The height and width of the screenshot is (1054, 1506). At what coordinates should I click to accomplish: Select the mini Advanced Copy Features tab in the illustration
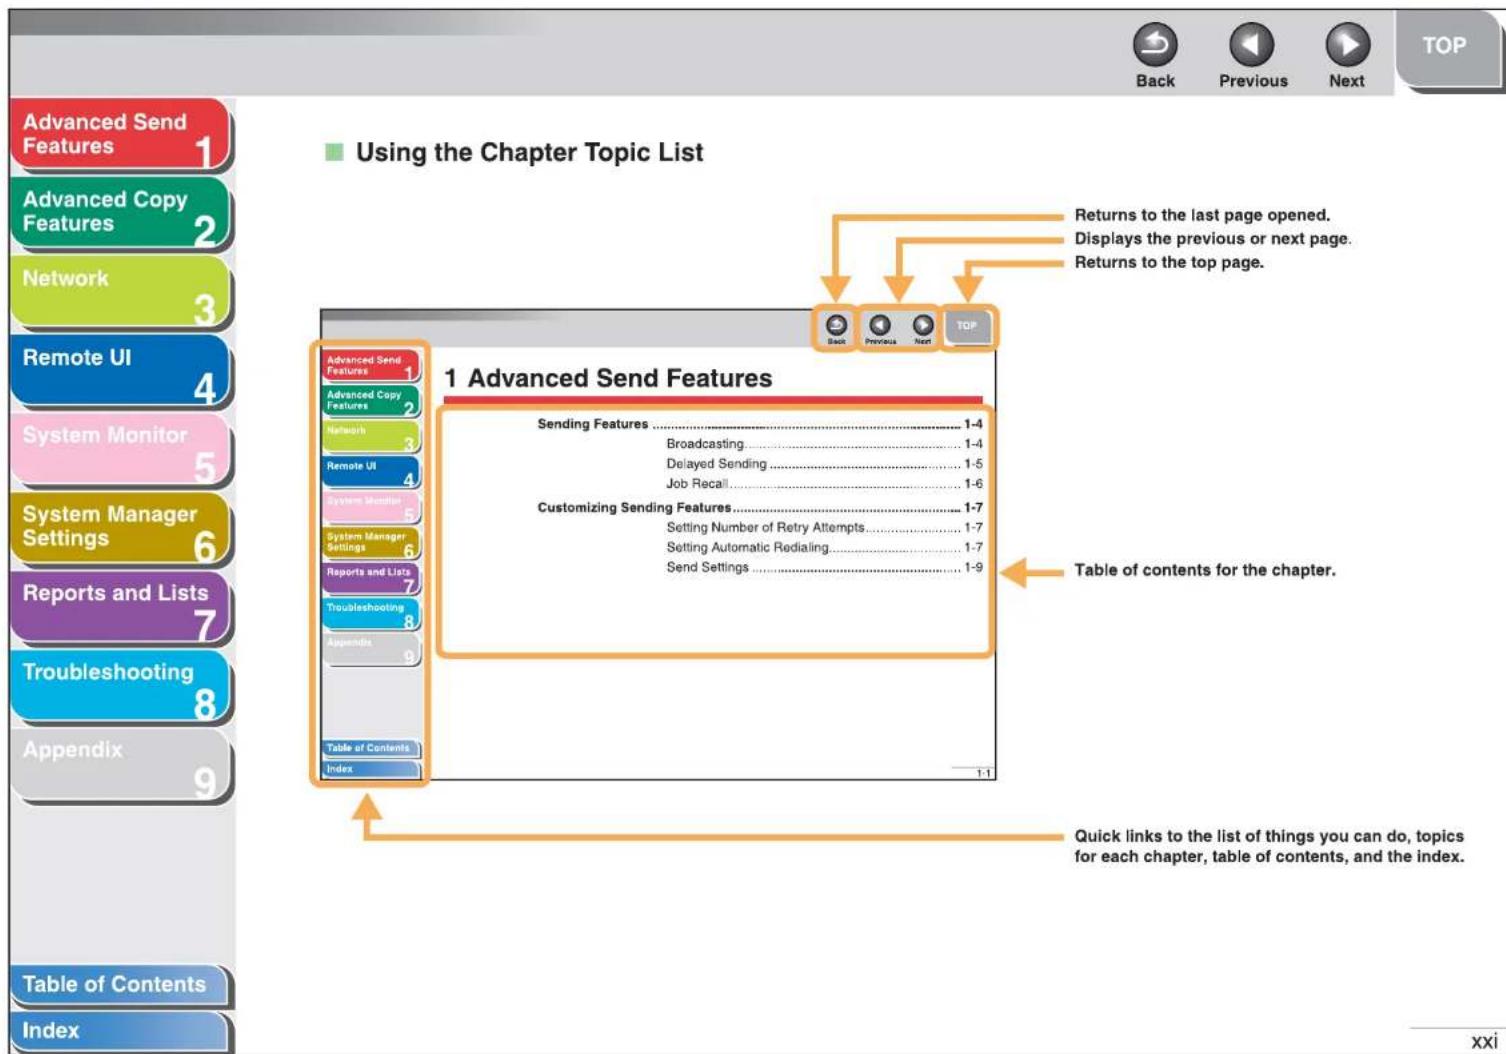pos(370,401)
